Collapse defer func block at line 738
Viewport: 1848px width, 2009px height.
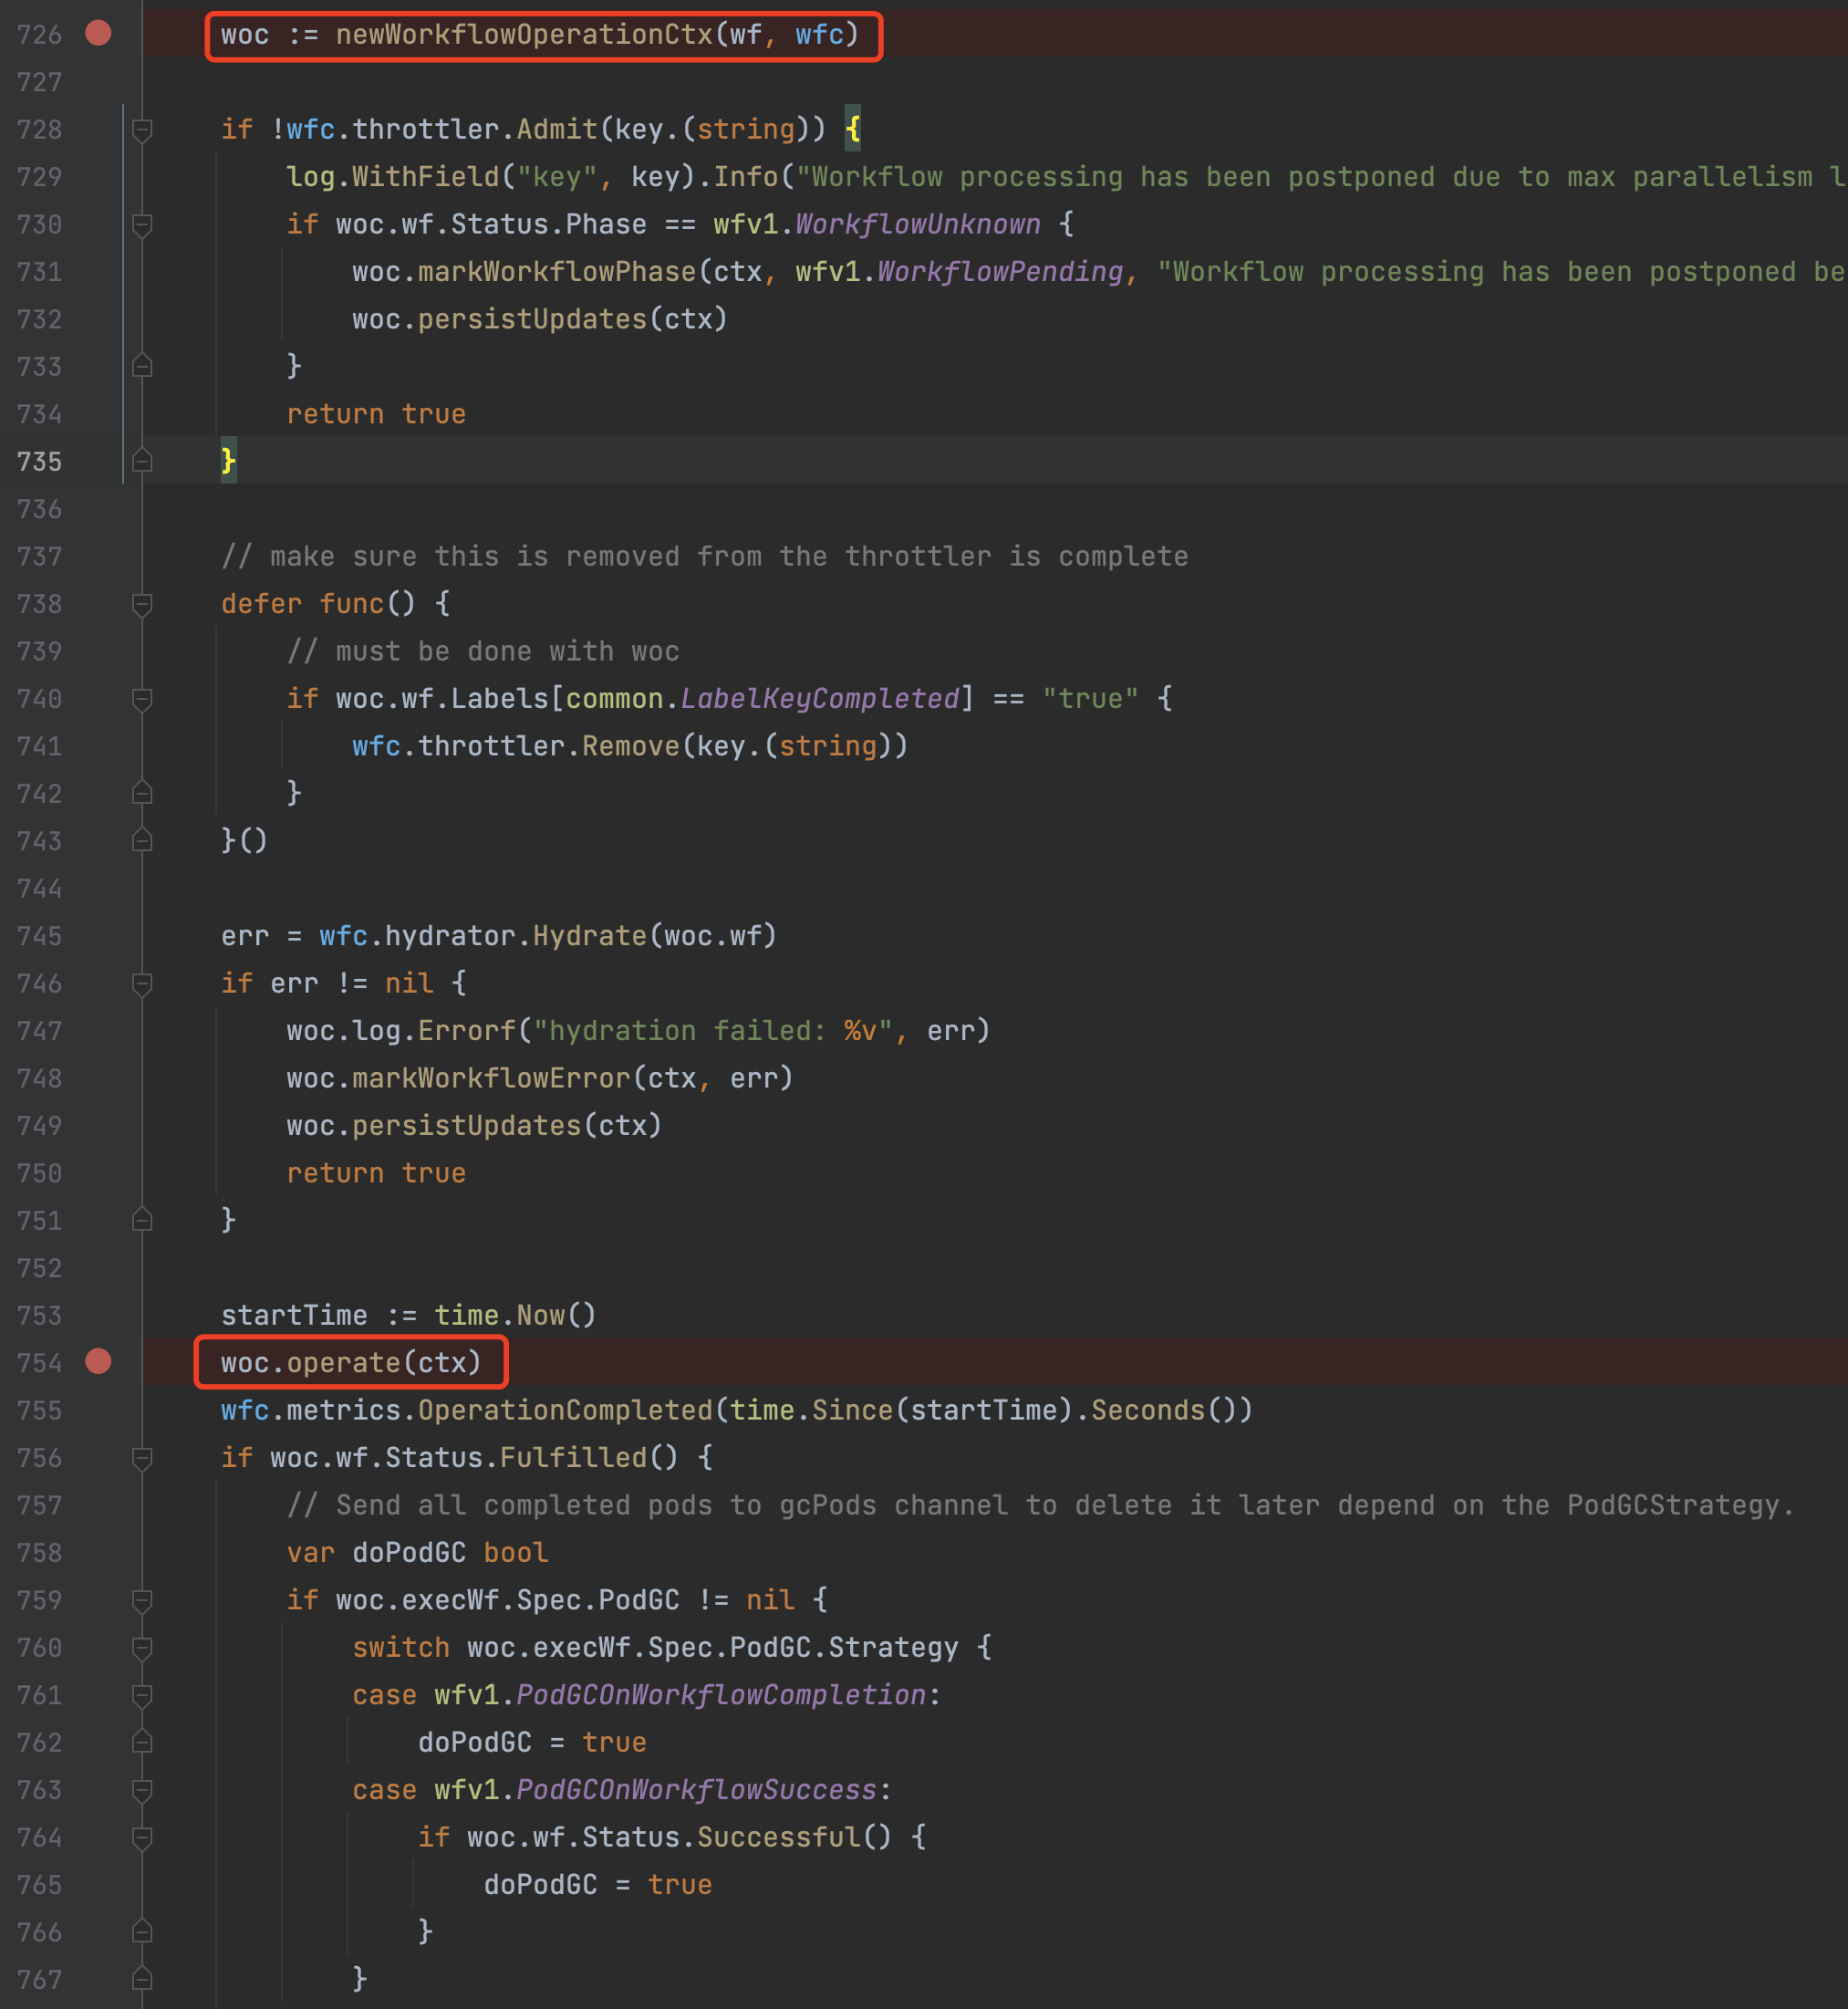pyautogui.click(x=142, y=604)
